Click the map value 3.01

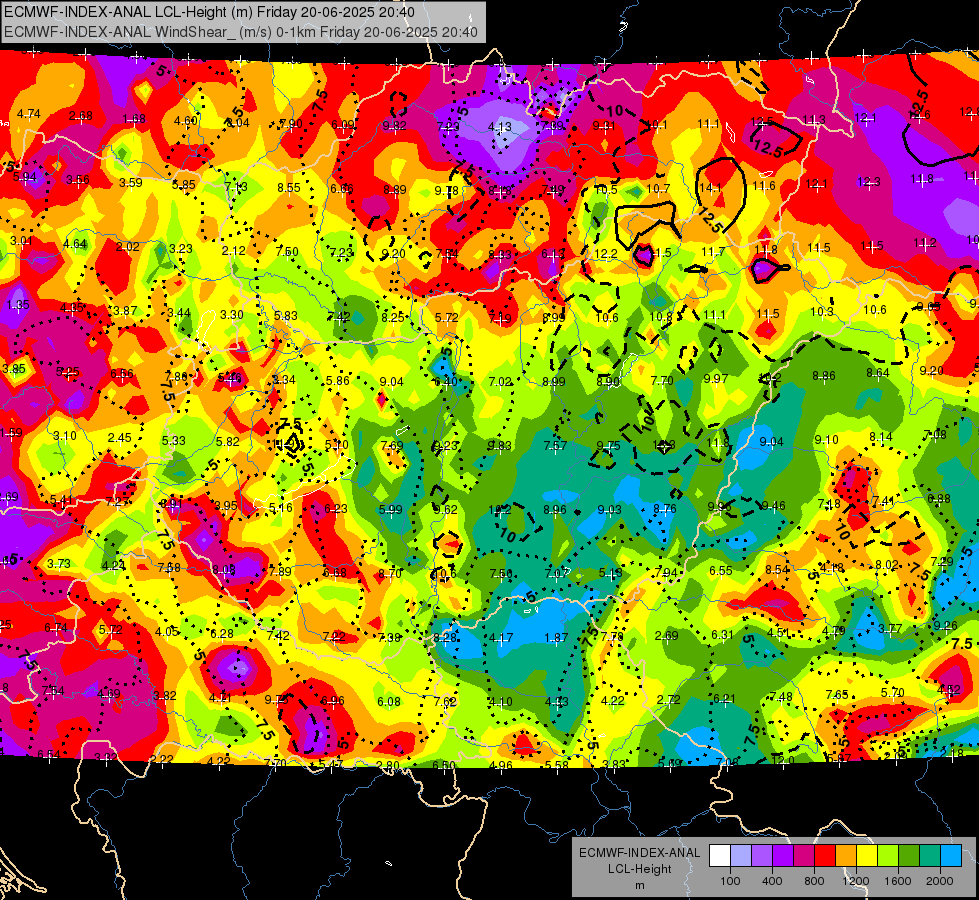coord(21,240)
